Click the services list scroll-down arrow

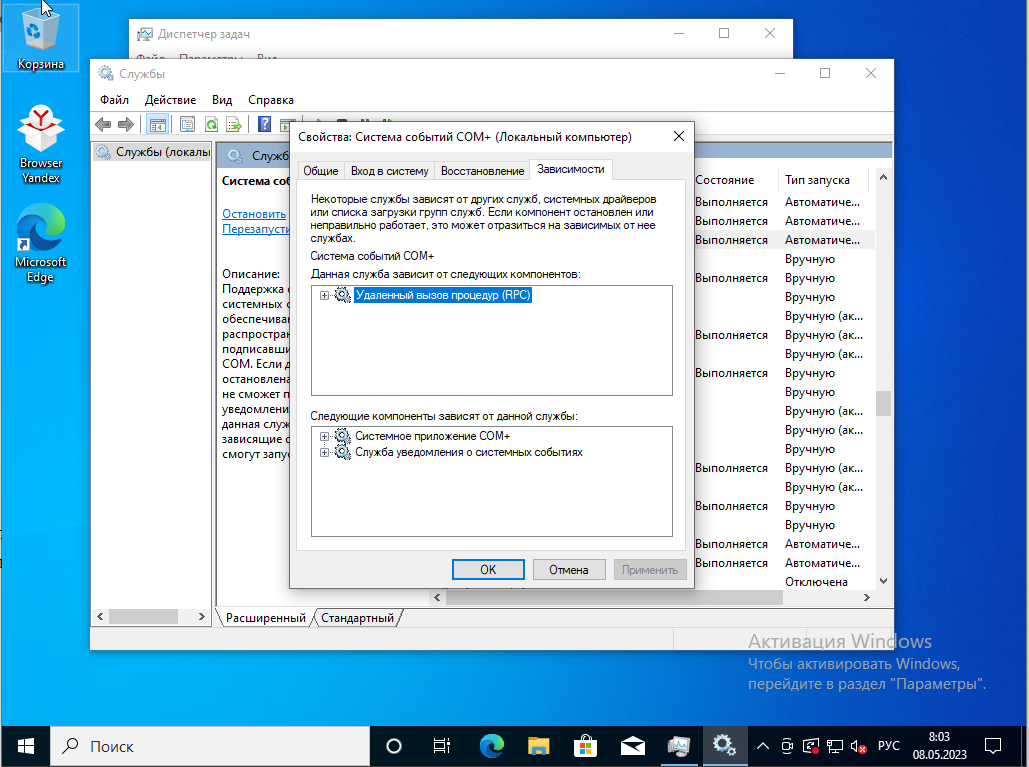click(x=883, y=581)
